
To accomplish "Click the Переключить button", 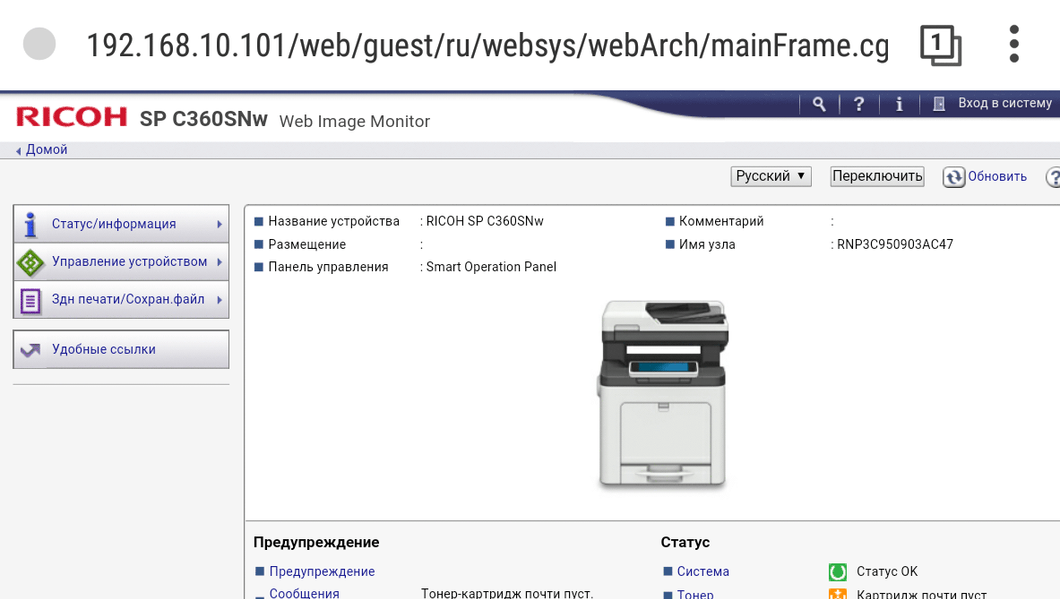I will pyautogui.click(x=877, y=176).
